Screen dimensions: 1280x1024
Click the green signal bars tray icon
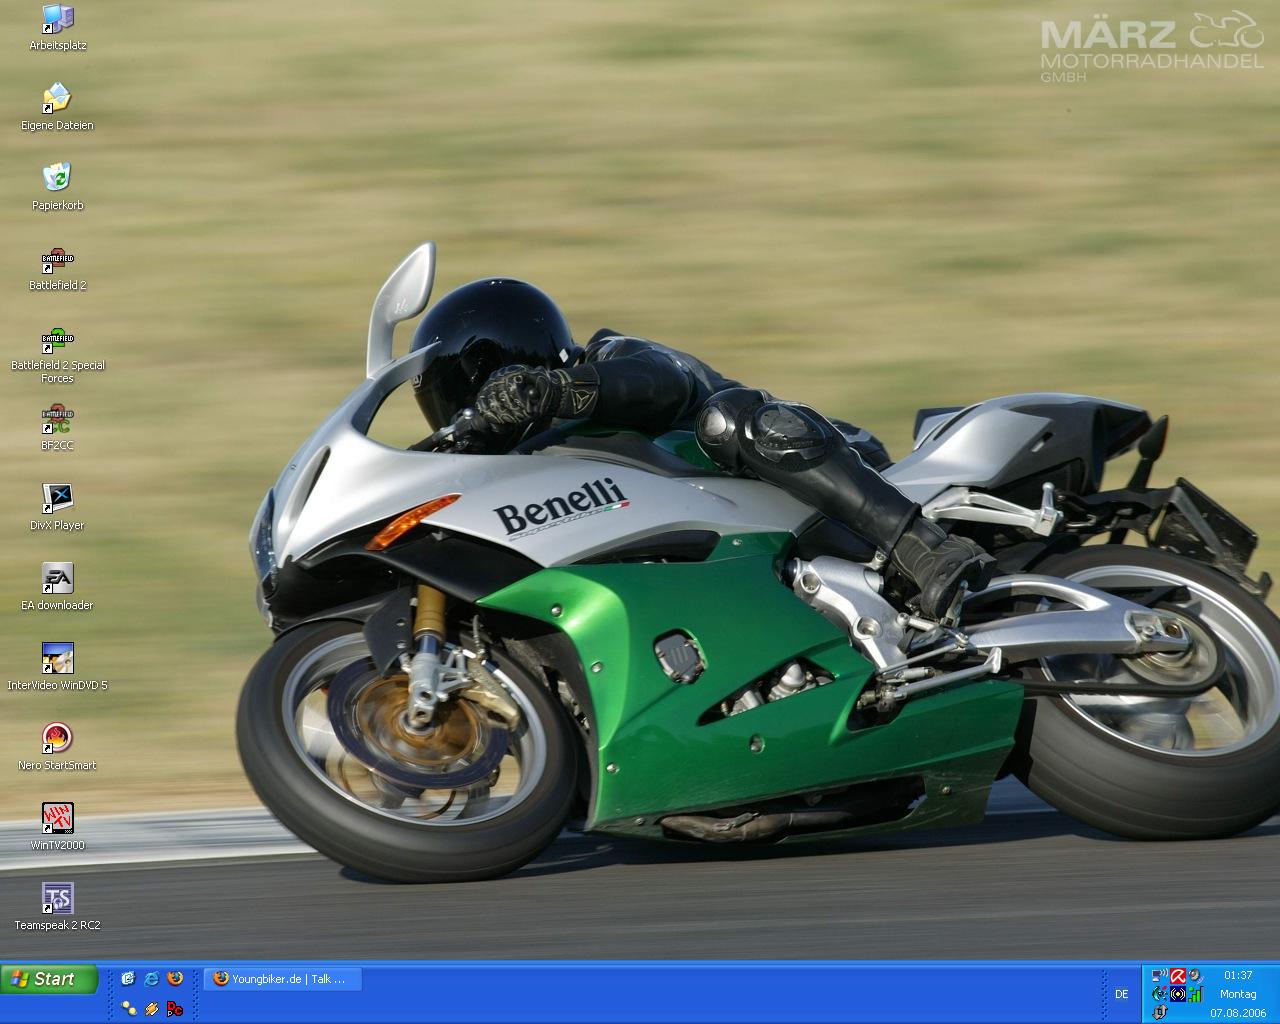pos(1195,994)
